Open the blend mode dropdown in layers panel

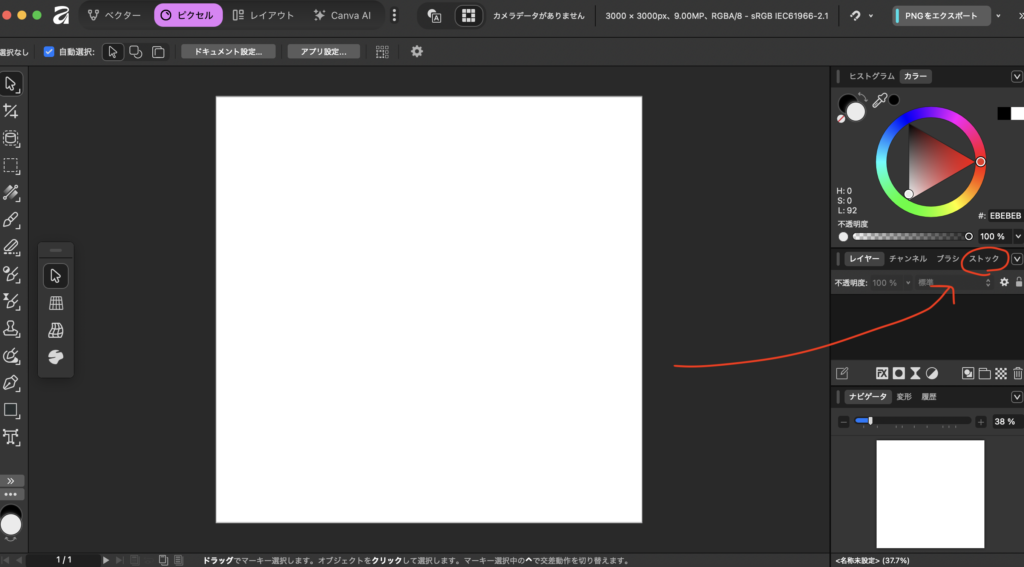(954, 283)
